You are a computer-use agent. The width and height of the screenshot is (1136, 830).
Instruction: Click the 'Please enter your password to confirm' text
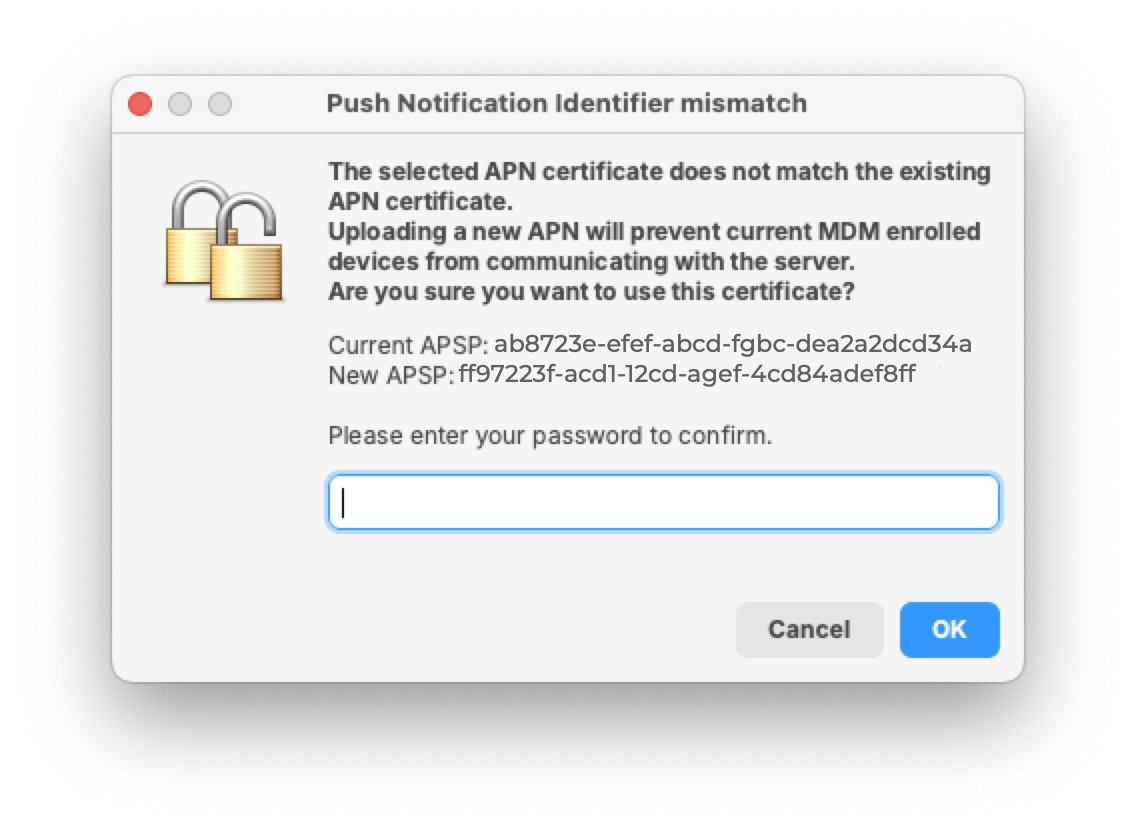click(x=550, y=436)
